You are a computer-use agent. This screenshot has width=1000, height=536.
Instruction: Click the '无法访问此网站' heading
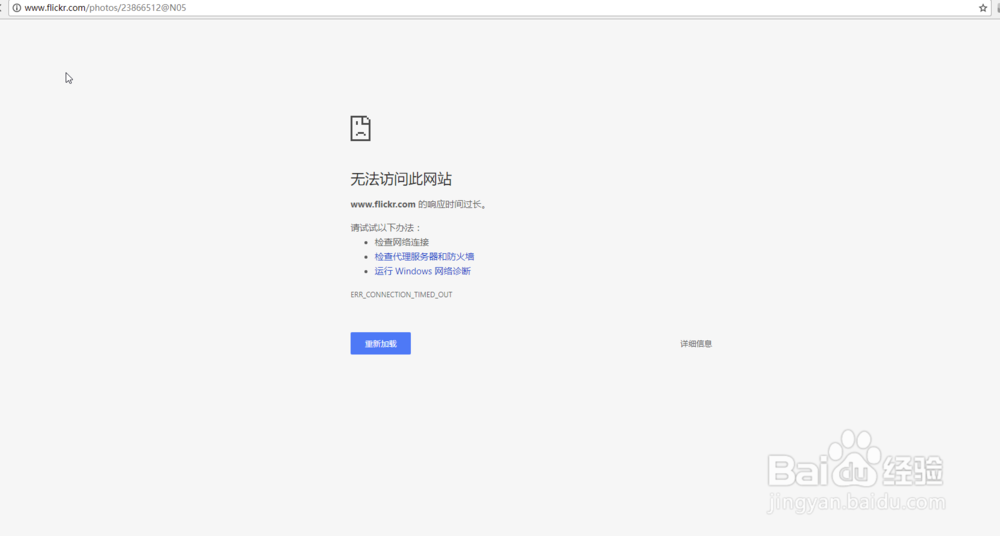401,179
